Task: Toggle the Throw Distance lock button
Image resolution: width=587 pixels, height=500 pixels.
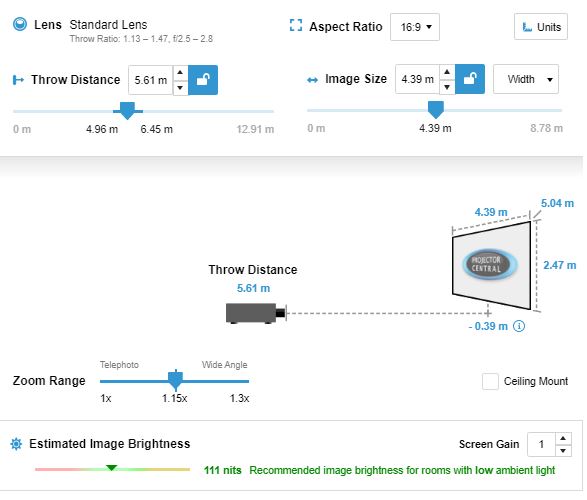Action: coord(203,80)
